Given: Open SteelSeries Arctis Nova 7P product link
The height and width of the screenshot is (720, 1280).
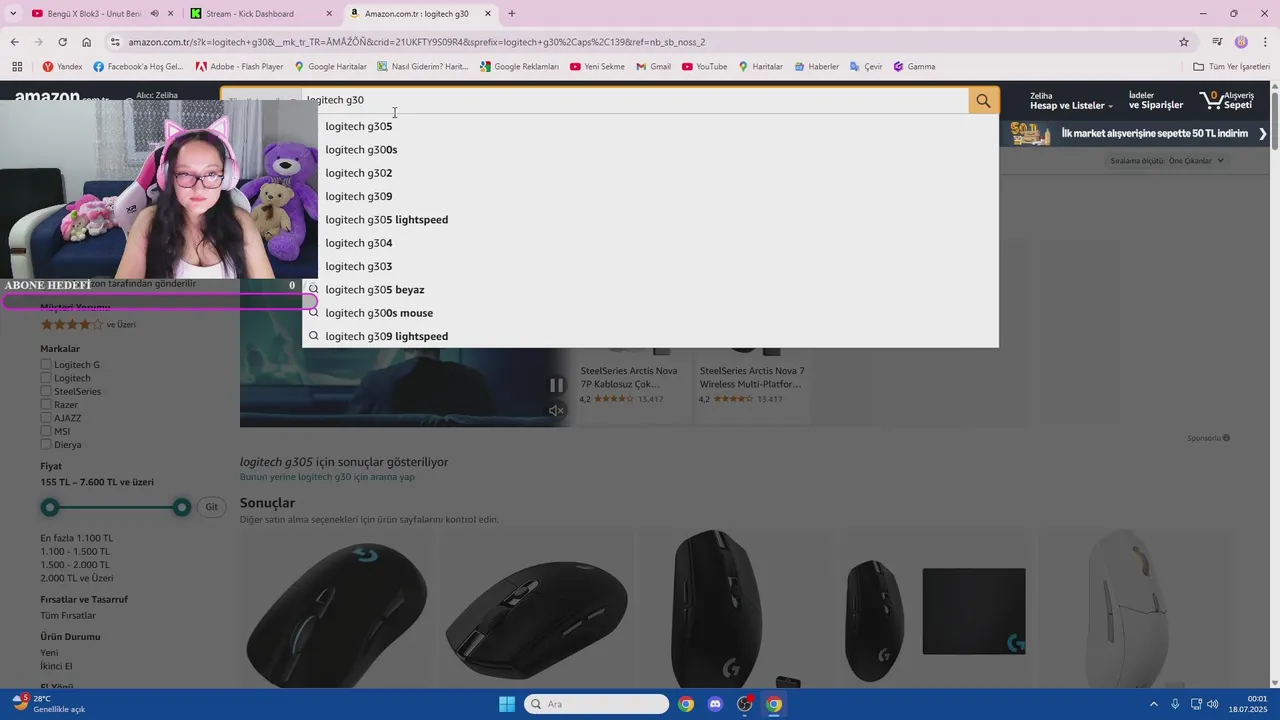Looking at the screenshot, I should point(629,377).
